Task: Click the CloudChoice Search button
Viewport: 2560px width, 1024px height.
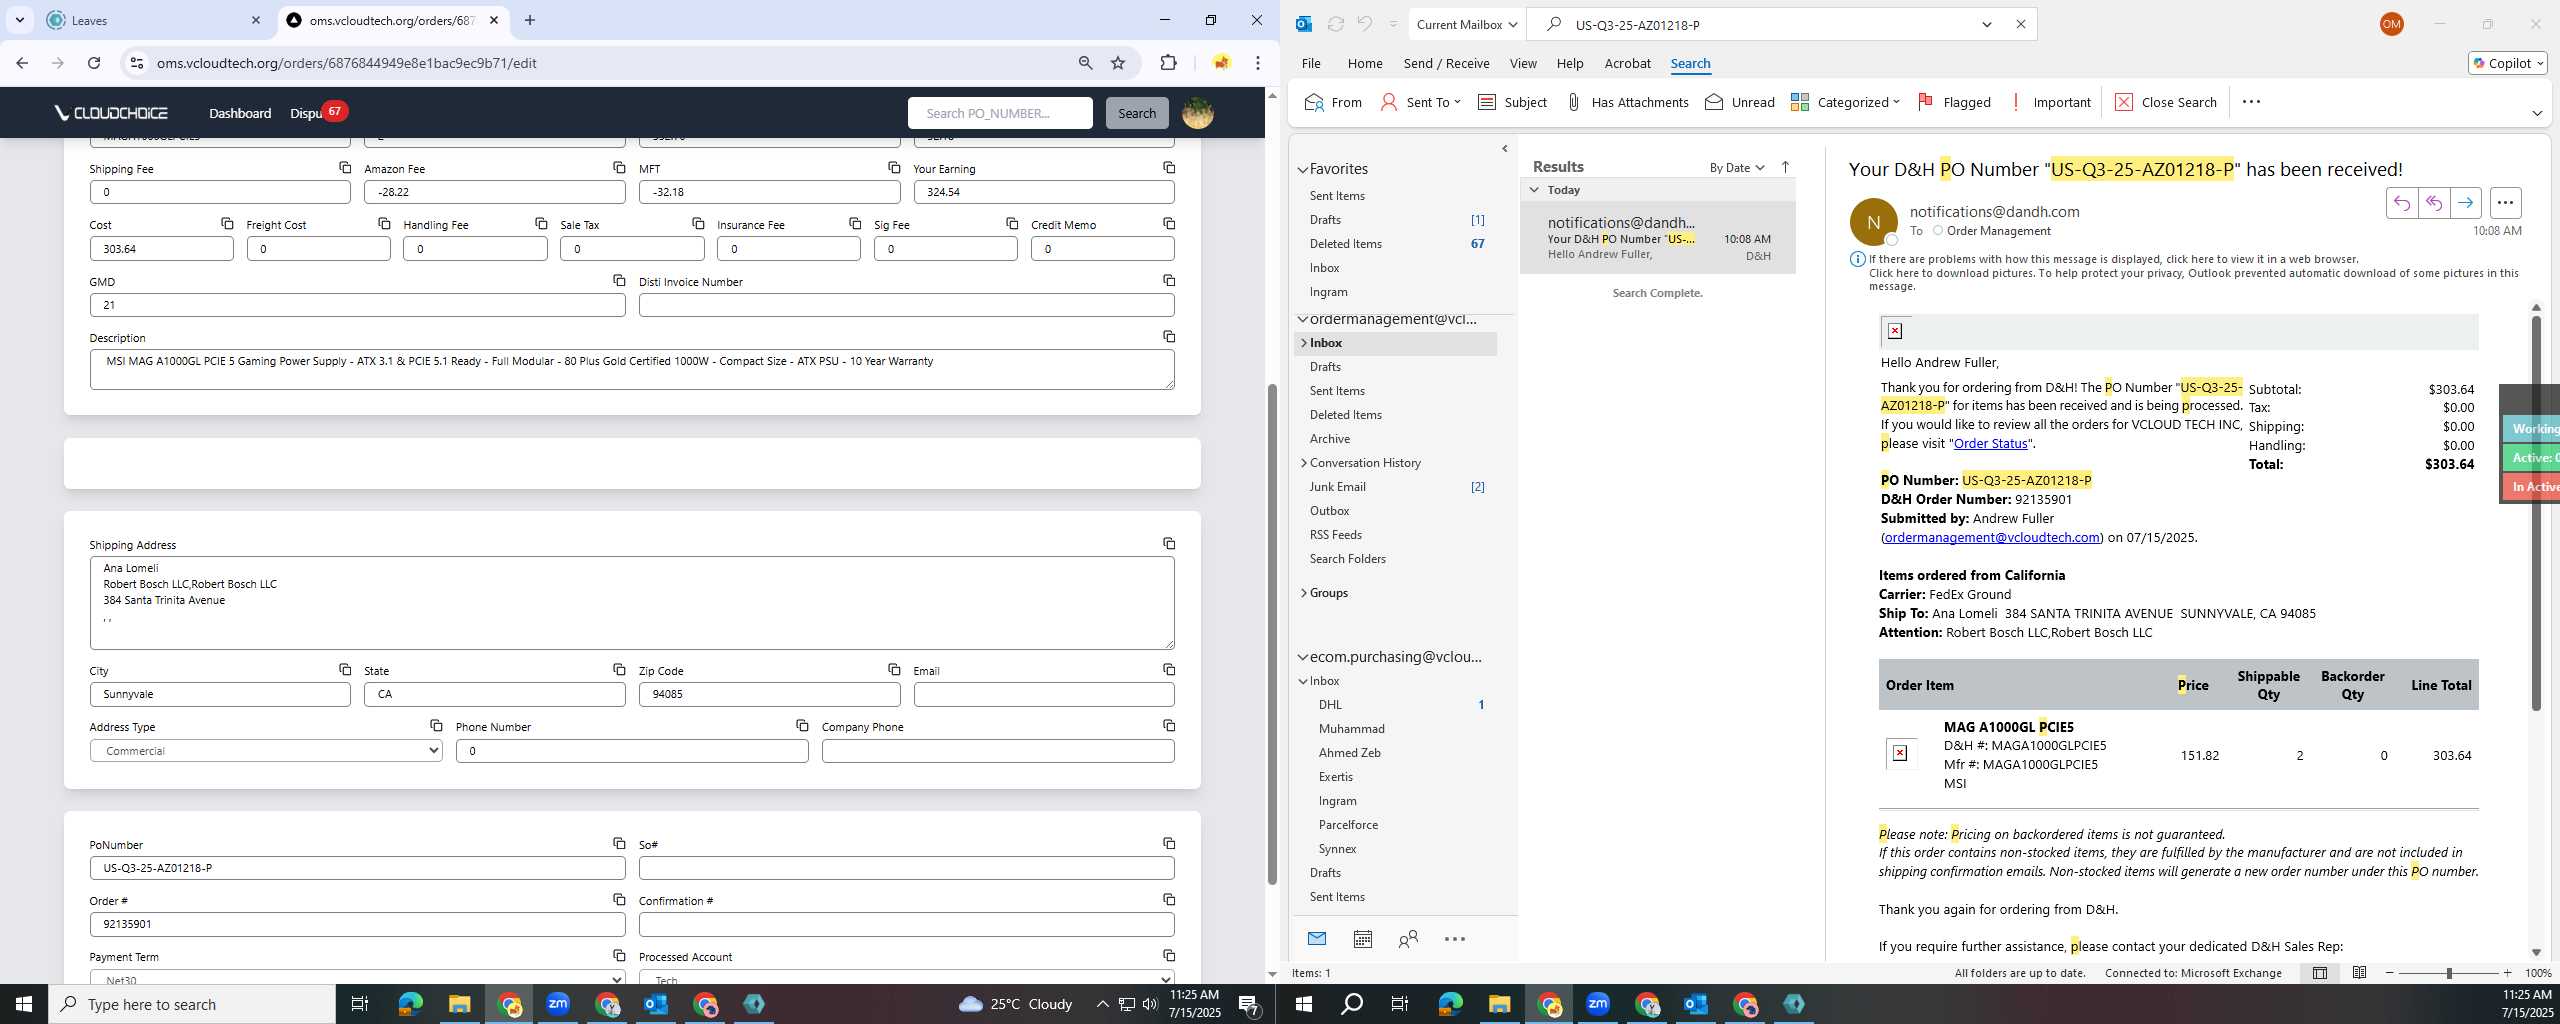Action: pyautogui.click(x=1137, y=113)
